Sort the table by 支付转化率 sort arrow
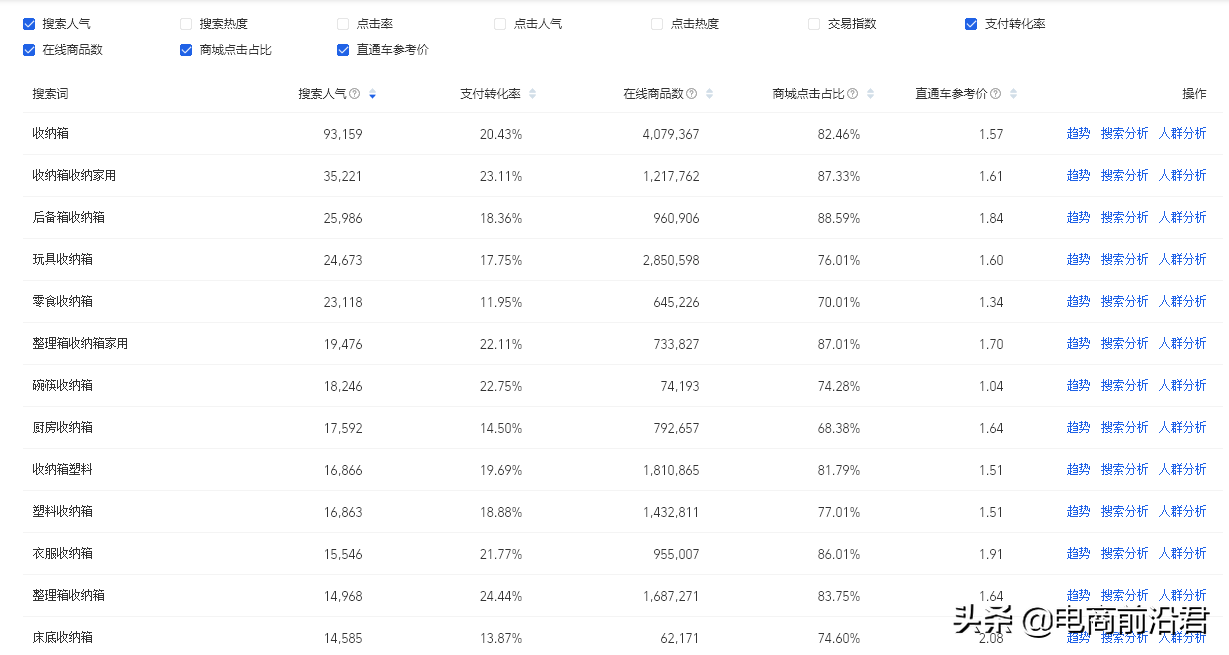 533,93
